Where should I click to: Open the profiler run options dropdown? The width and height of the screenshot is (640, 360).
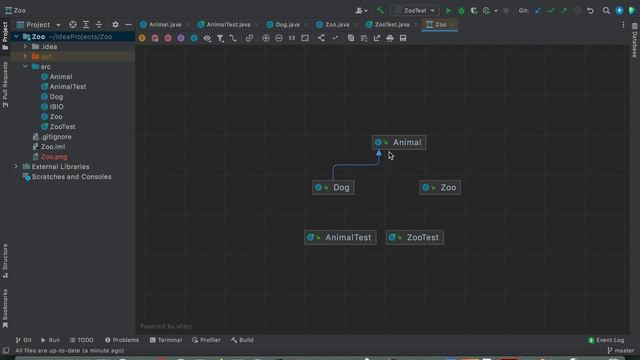pyautogui.click(x=496, y=11)
